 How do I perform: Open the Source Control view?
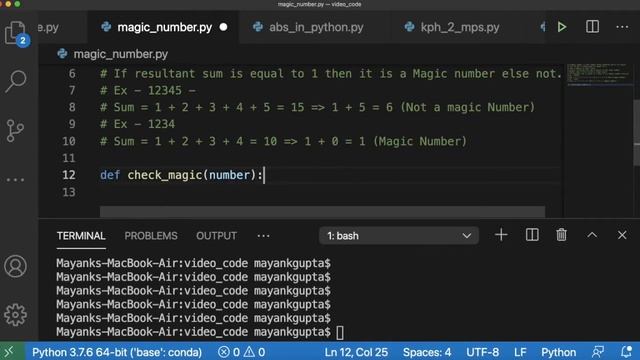pos(16,131)
